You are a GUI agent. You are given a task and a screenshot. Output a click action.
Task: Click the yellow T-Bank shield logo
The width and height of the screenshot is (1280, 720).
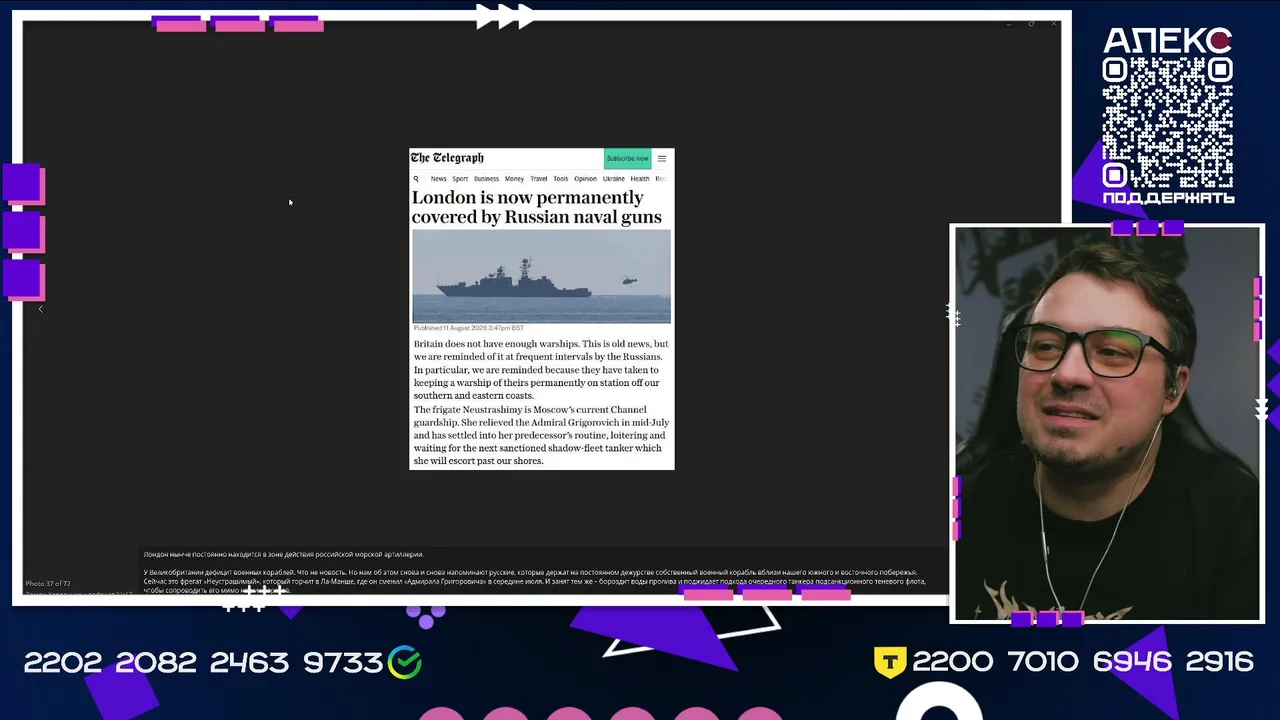coord(890,661)
